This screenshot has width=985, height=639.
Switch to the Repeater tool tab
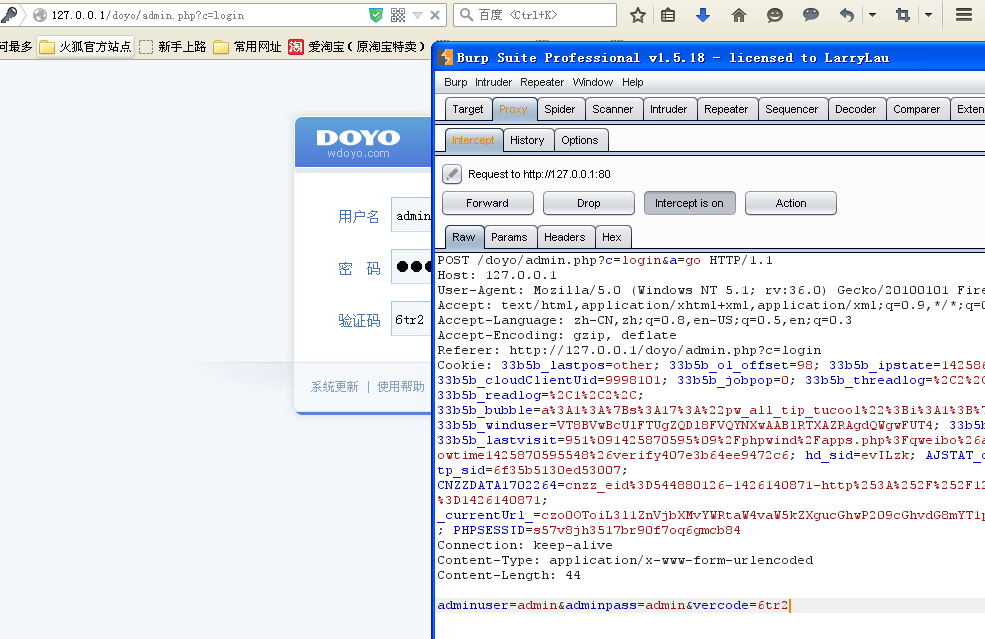pyautogui.click(x=726, y=109)
